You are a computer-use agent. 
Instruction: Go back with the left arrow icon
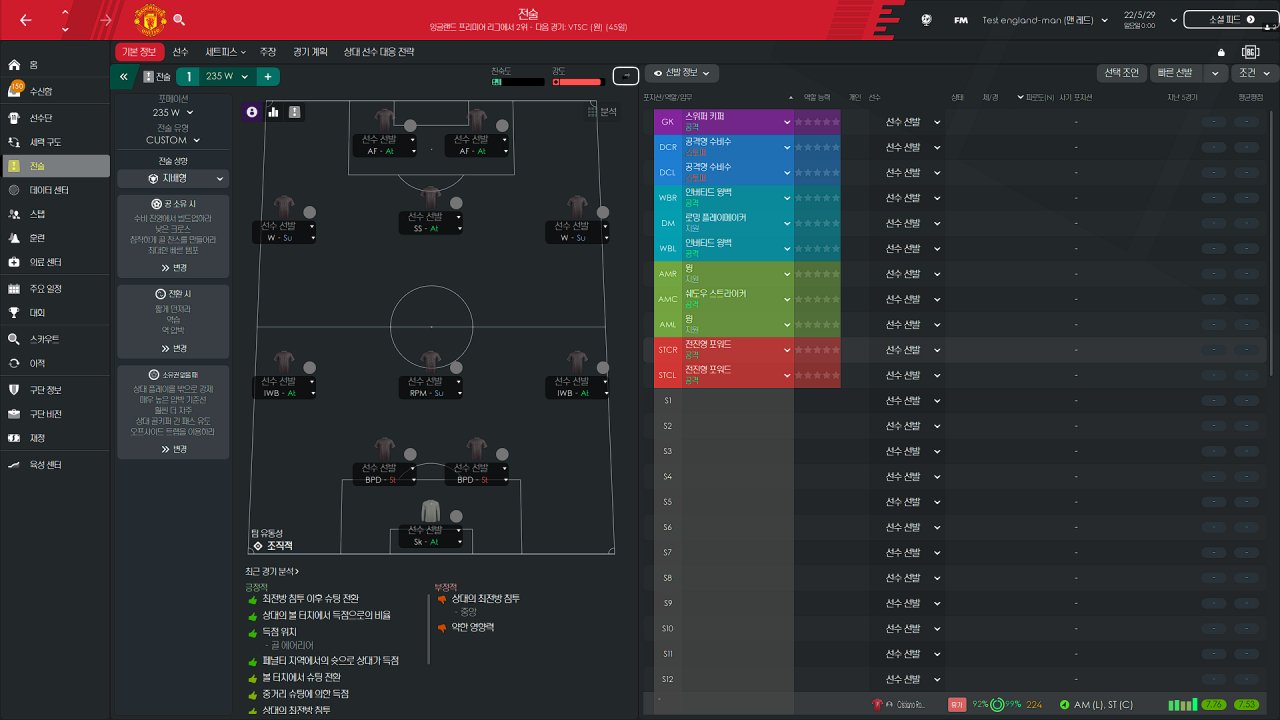click(25, 20)
